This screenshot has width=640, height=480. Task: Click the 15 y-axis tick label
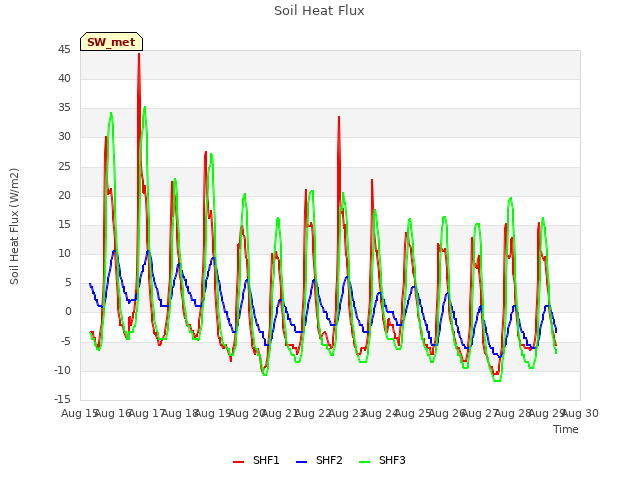coord(64,224)
